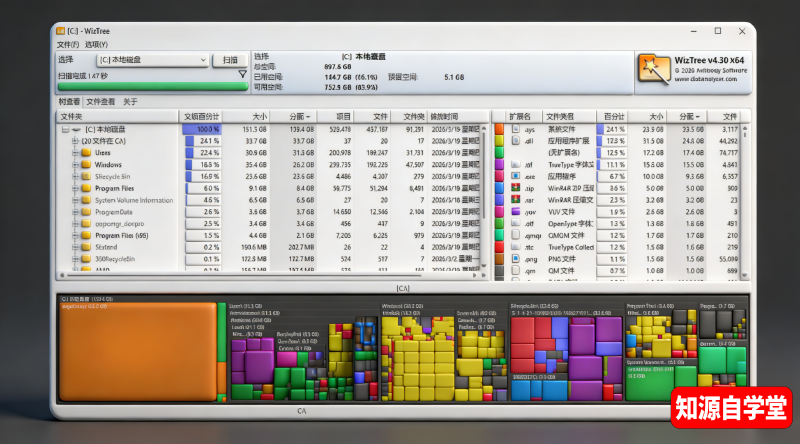Click the WizTree title bar app icon
The width and height of the screenshot is (800, 444).
point(61,31)
